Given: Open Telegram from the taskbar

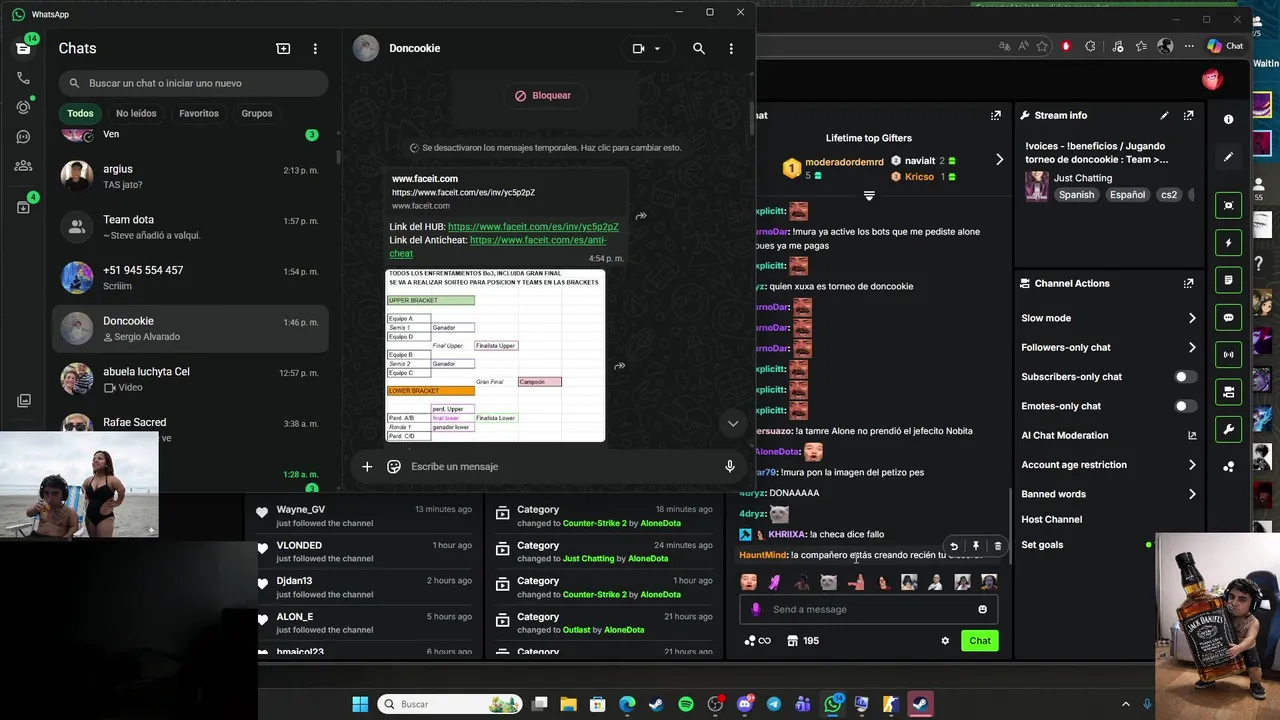Looking at the screenshot, I should coord(774,704).
